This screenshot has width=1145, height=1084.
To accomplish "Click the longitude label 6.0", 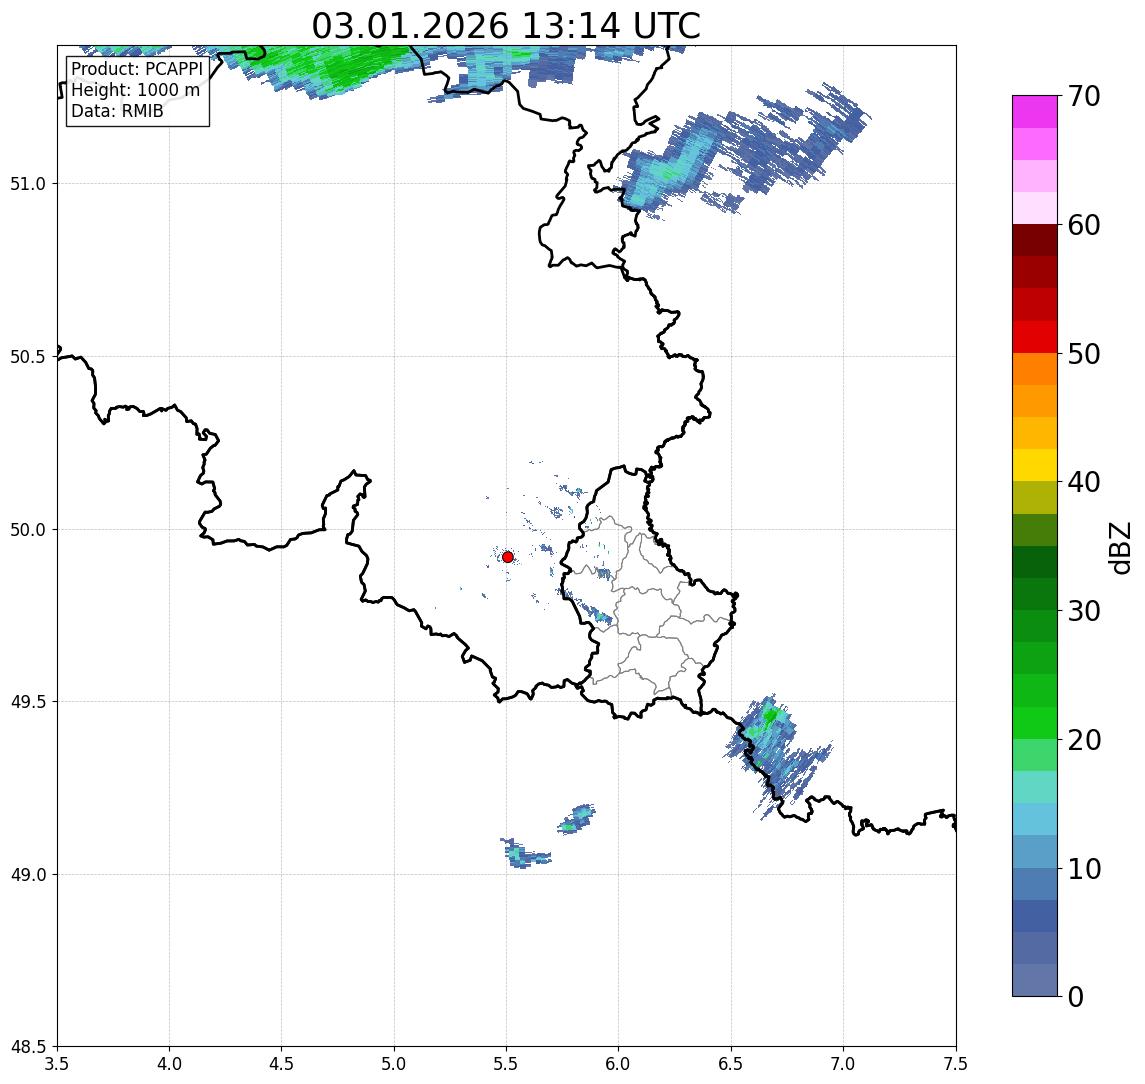I will click(619, 1063).
